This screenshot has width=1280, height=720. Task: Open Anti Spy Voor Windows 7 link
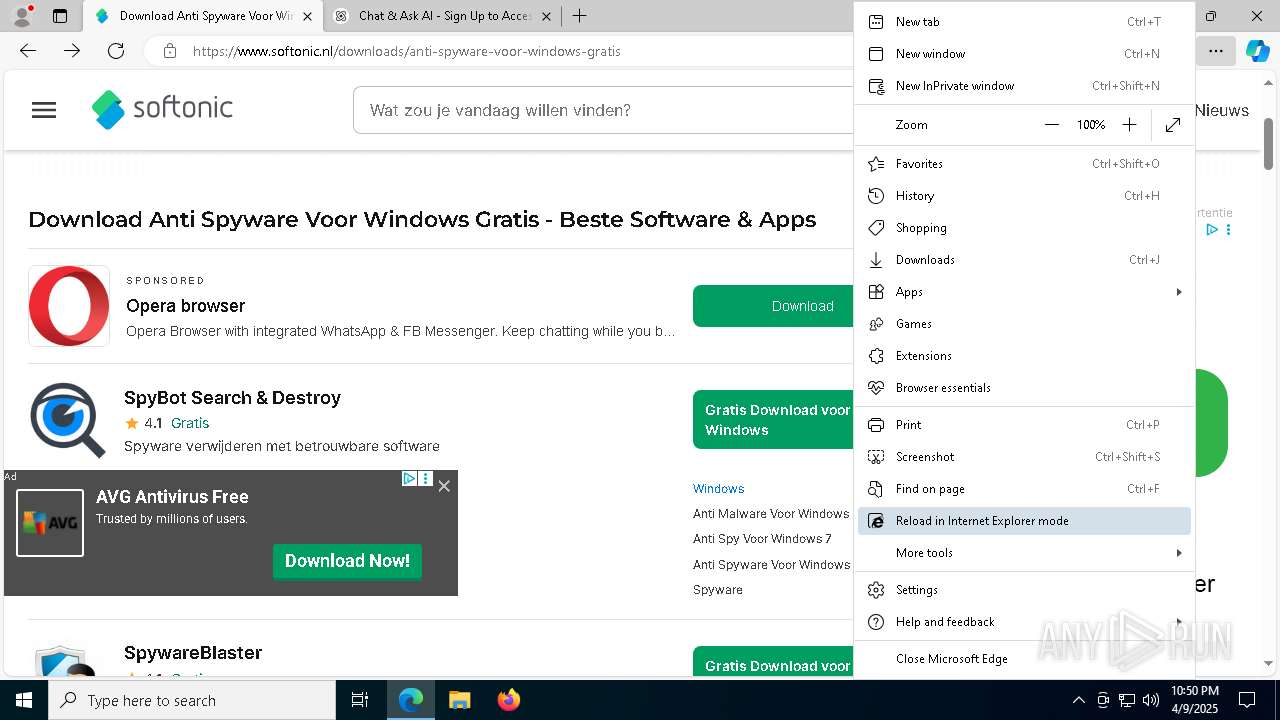tap(762, 539)
